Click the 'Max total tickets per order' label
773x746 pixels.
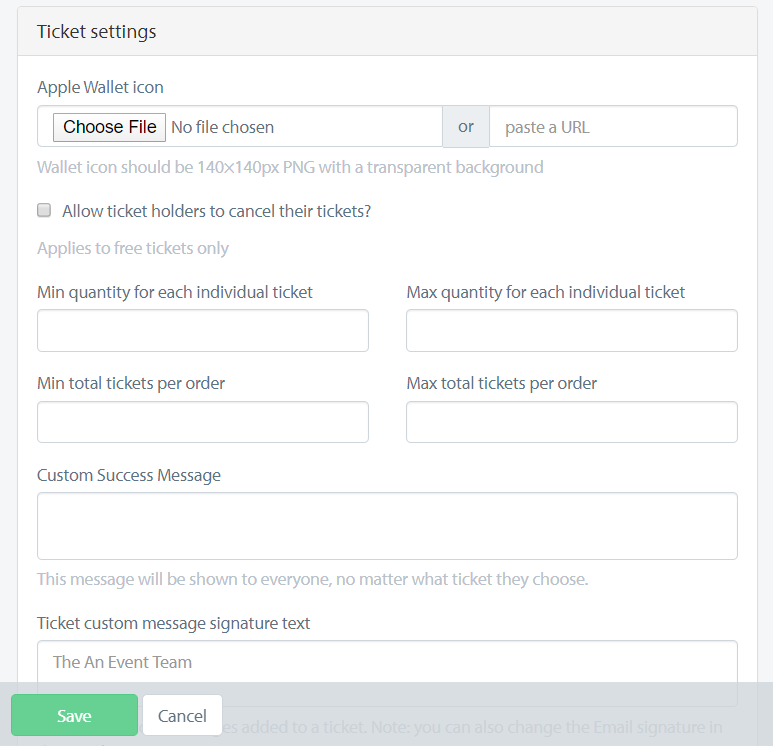coord(501,383)
